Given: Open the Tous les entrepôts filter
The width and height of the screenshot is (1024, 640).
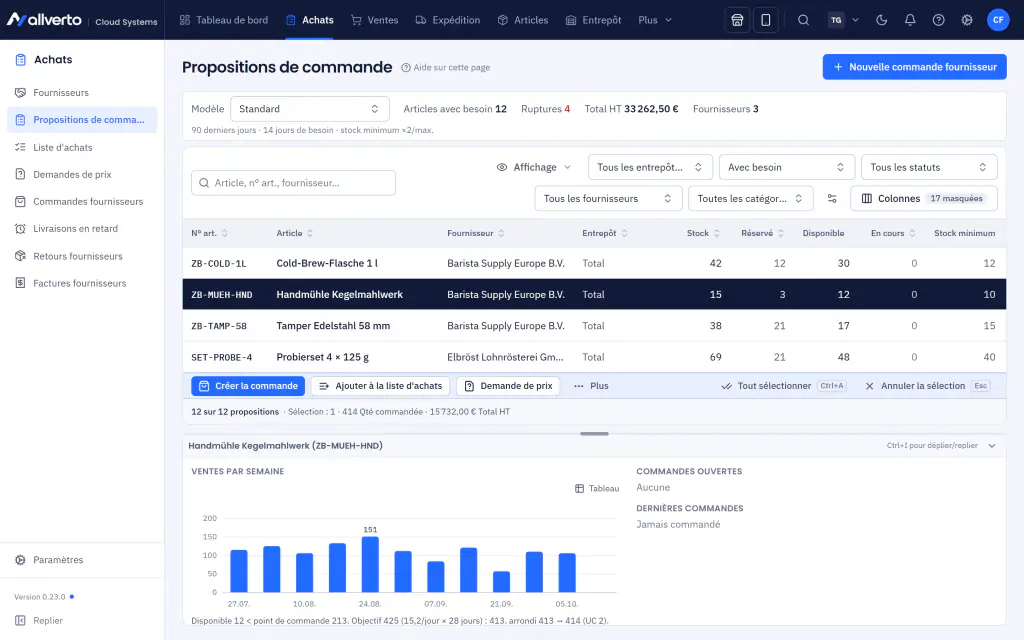Looking at the screenshot, I should coord(650,167).
